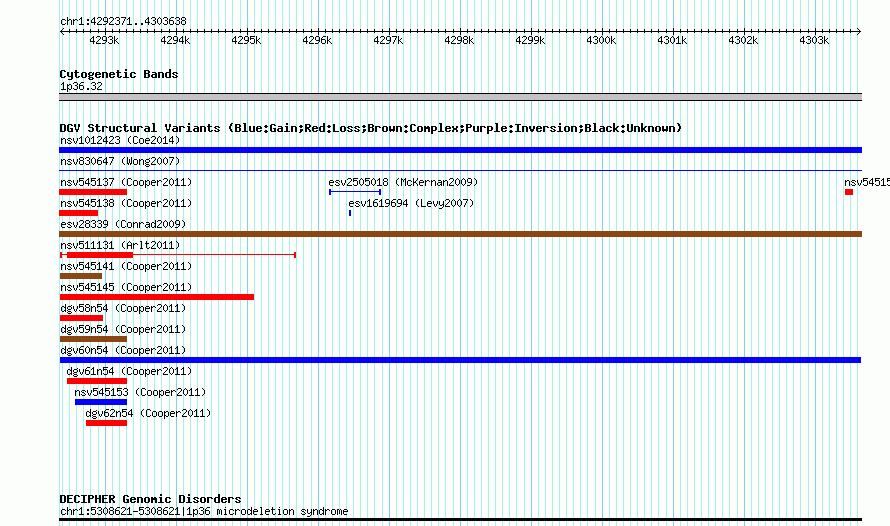Open the nsv545137 (Cooper2011) variant label
The width and height of the screenshot is (890, 526).
pos(126,182)
